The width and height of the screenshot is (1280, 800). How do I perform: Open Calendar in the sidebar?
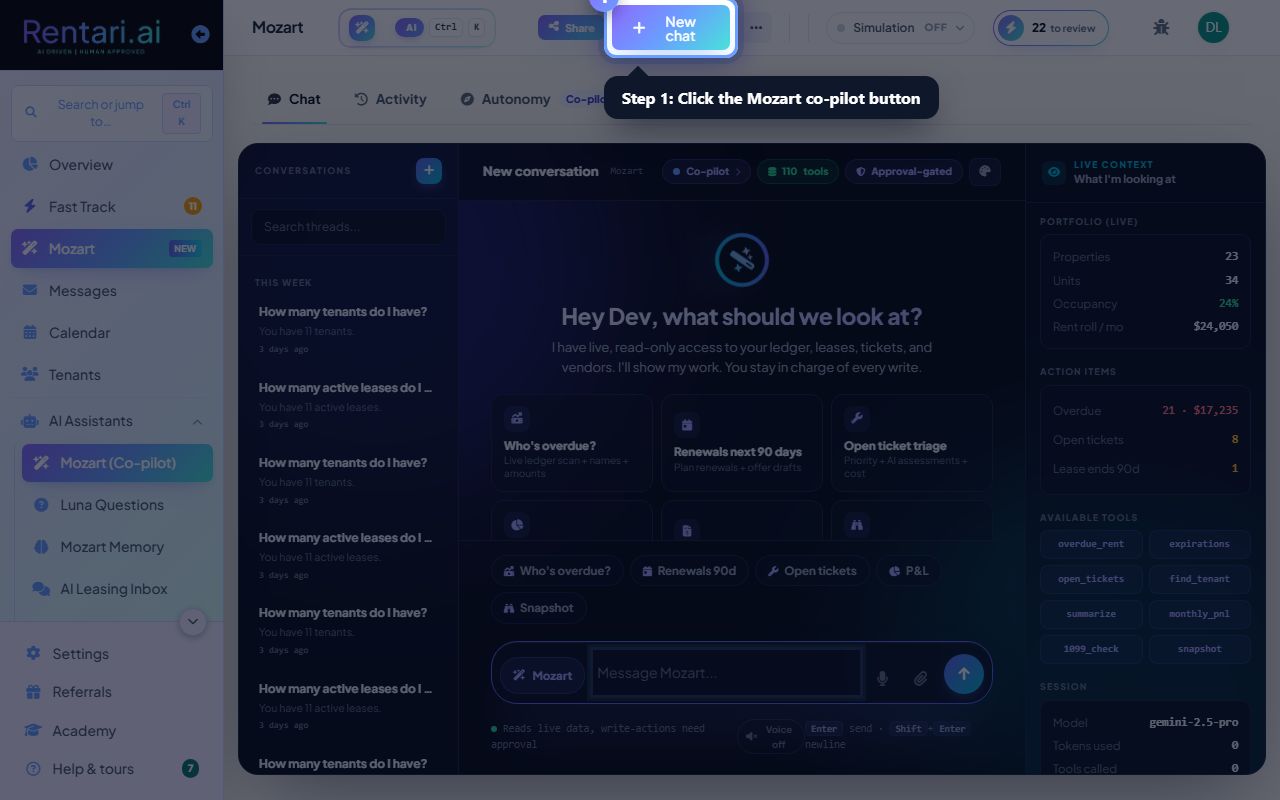112,333
